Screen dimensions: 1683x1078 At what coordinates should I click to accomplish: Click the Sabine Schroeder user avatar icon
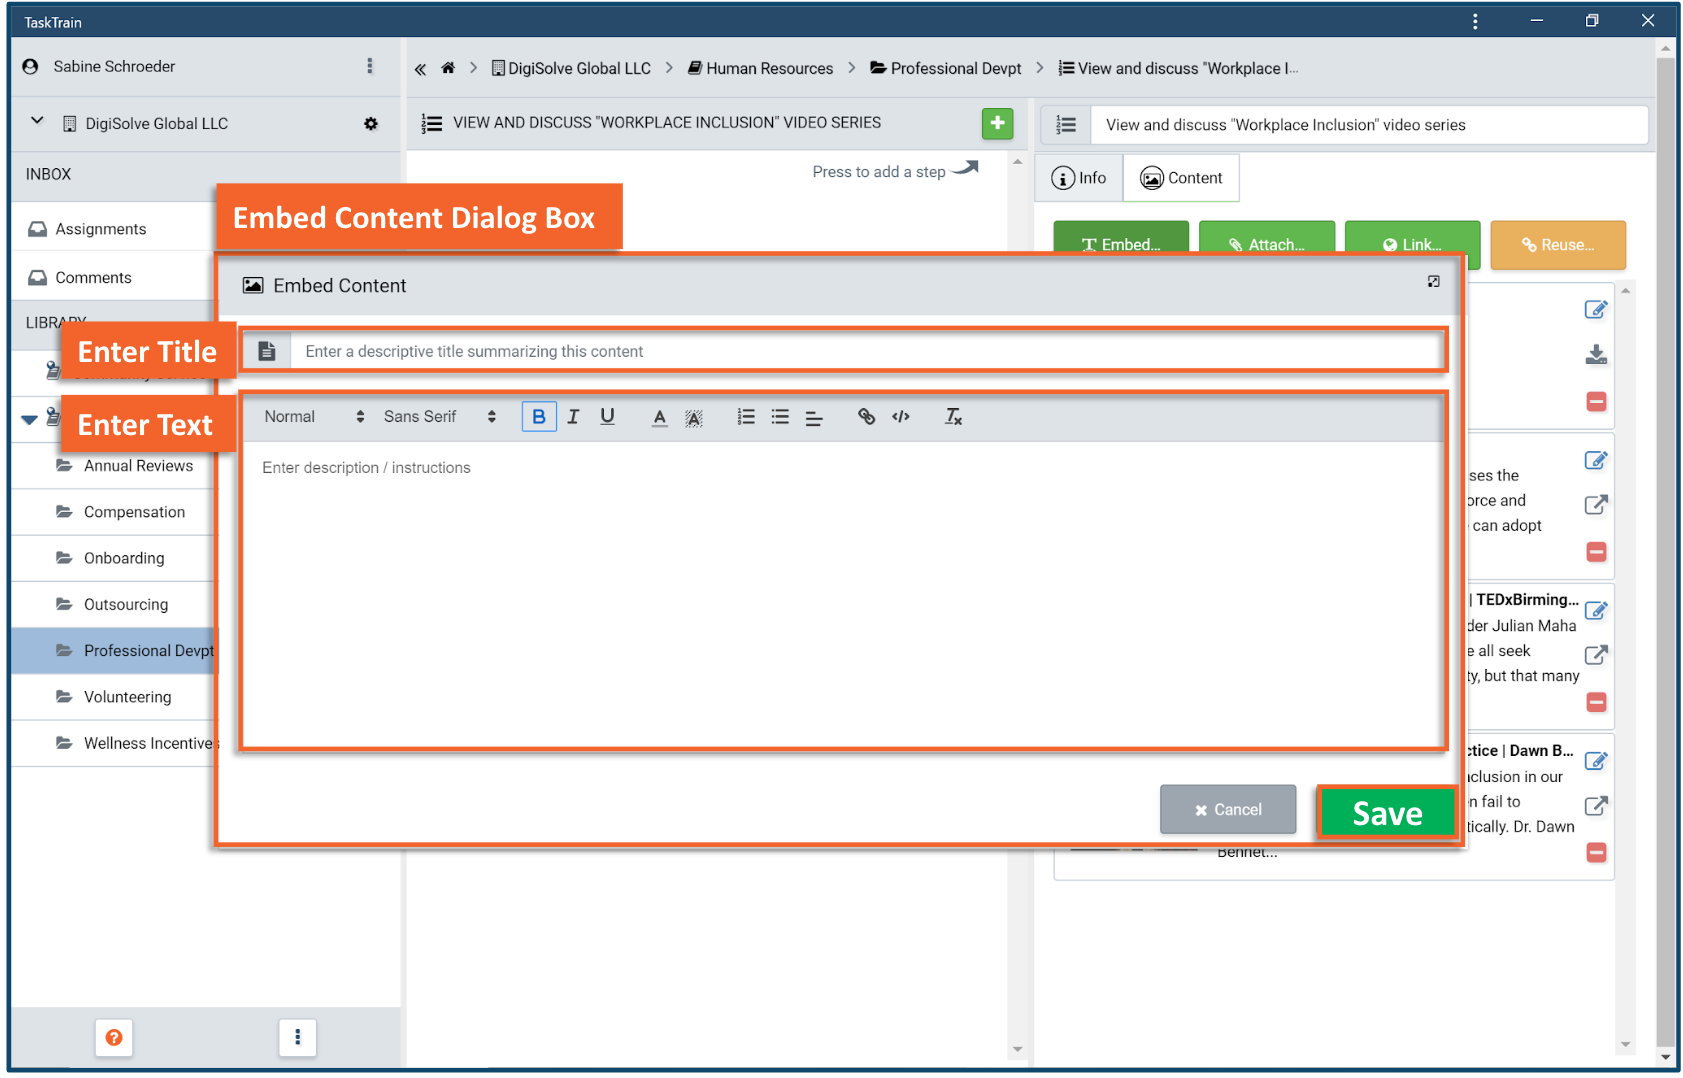31,66
